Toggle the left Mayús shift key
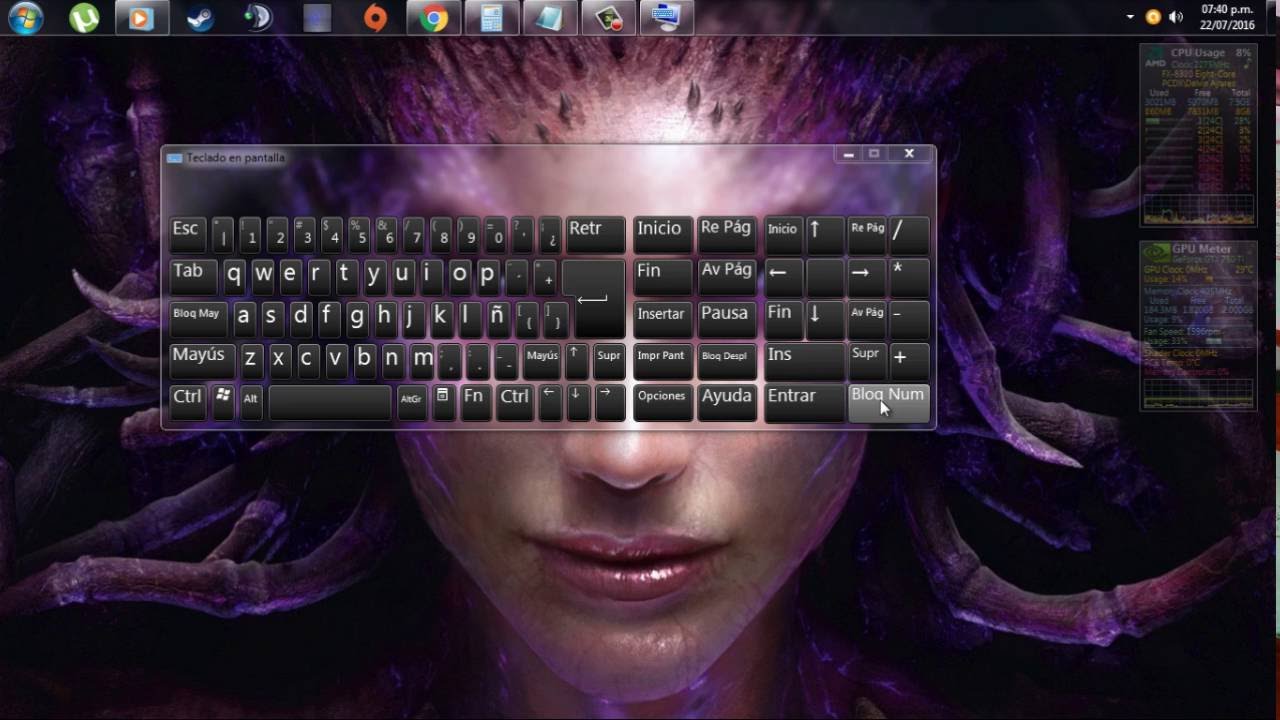Screen dimensions: 1280x720 click(203, 360)
